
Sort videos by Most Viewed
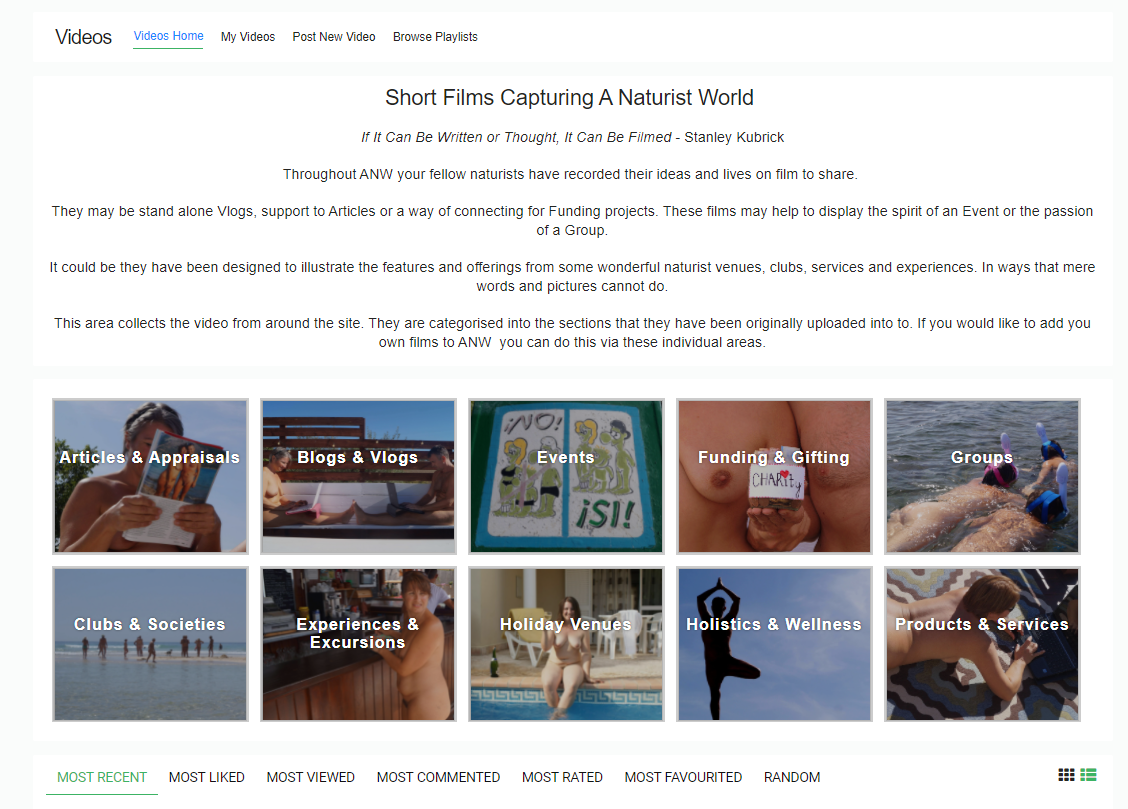[311, 777]
